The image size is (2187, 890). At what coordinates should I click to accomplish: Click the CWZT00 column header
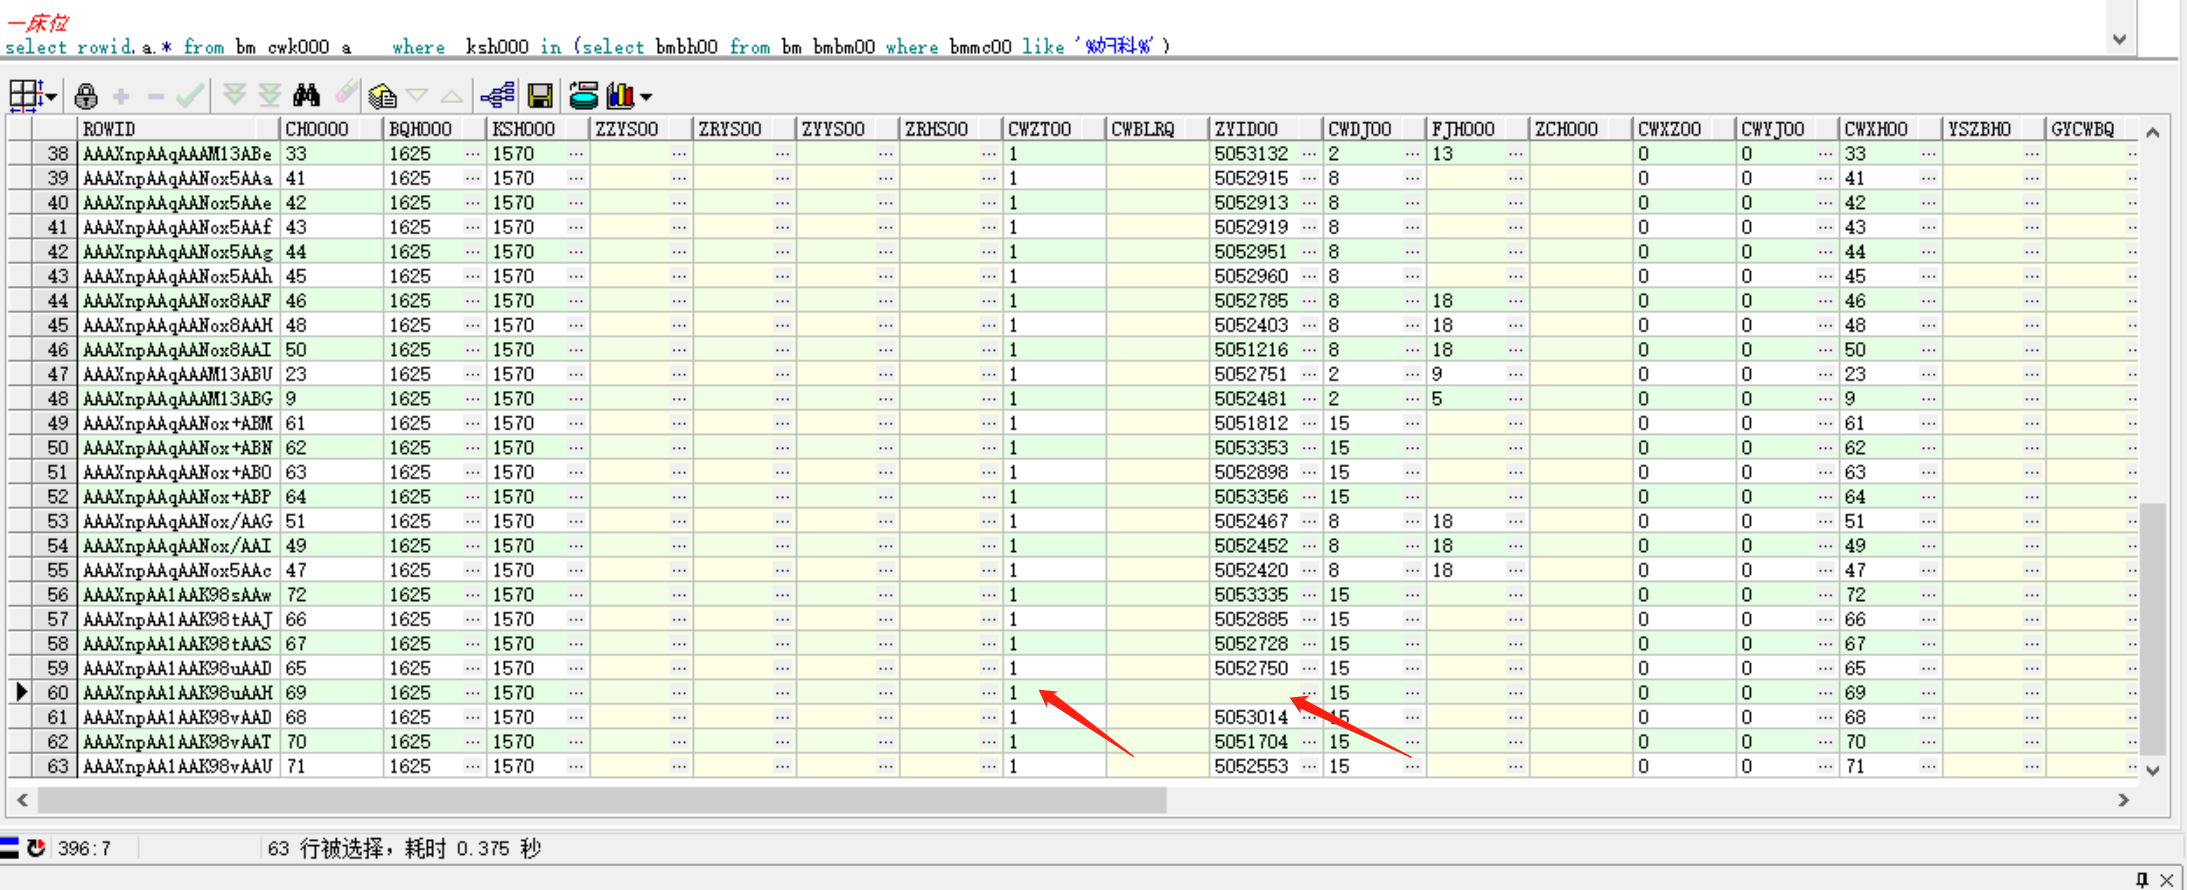click(x=1054, y=129)
